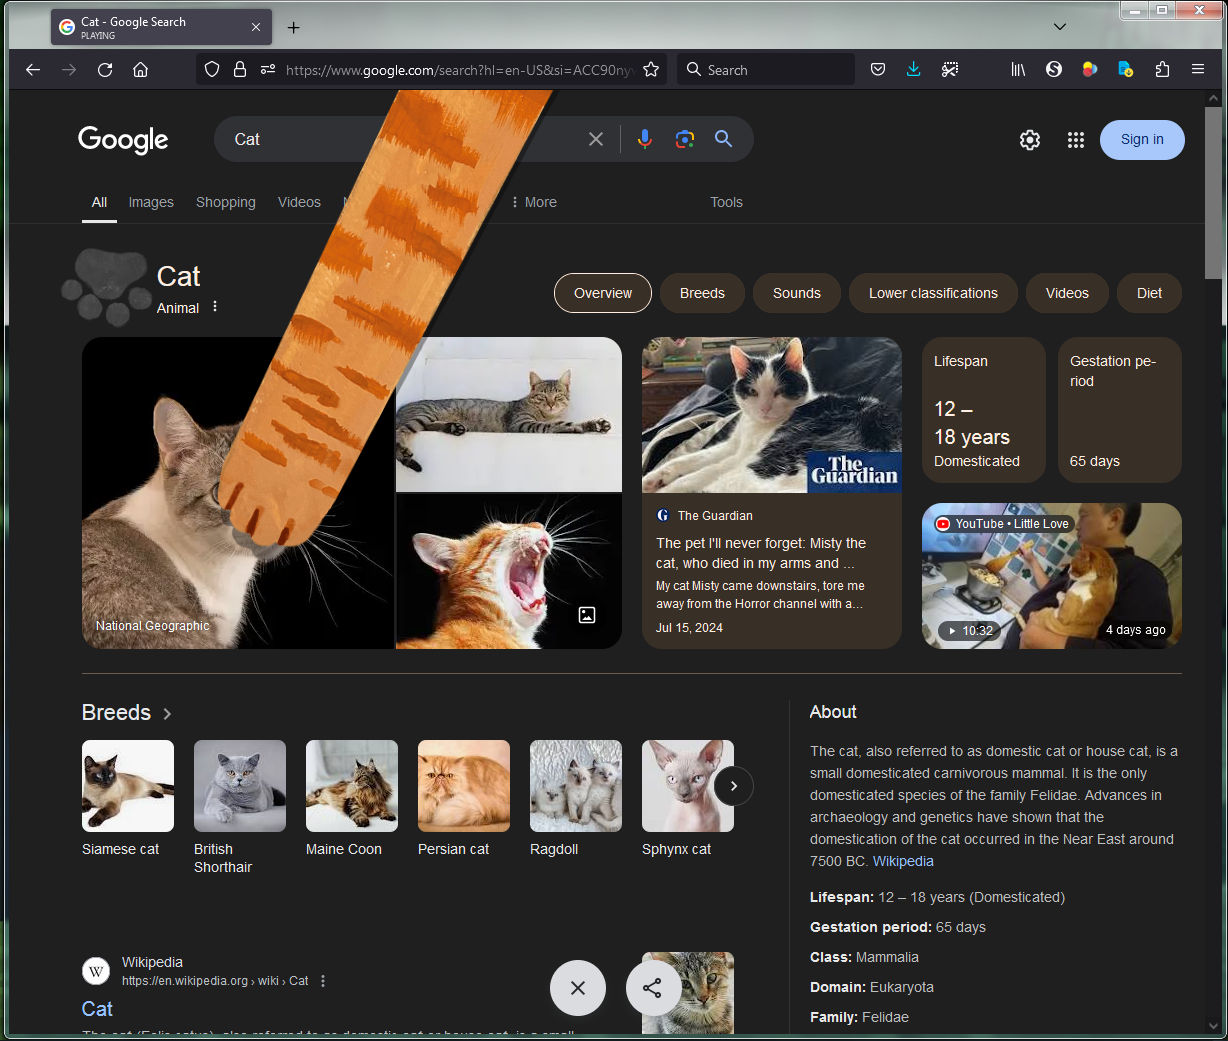Select the All results tab
This screenshot has width=1228, height=1041.
point(99,202)
